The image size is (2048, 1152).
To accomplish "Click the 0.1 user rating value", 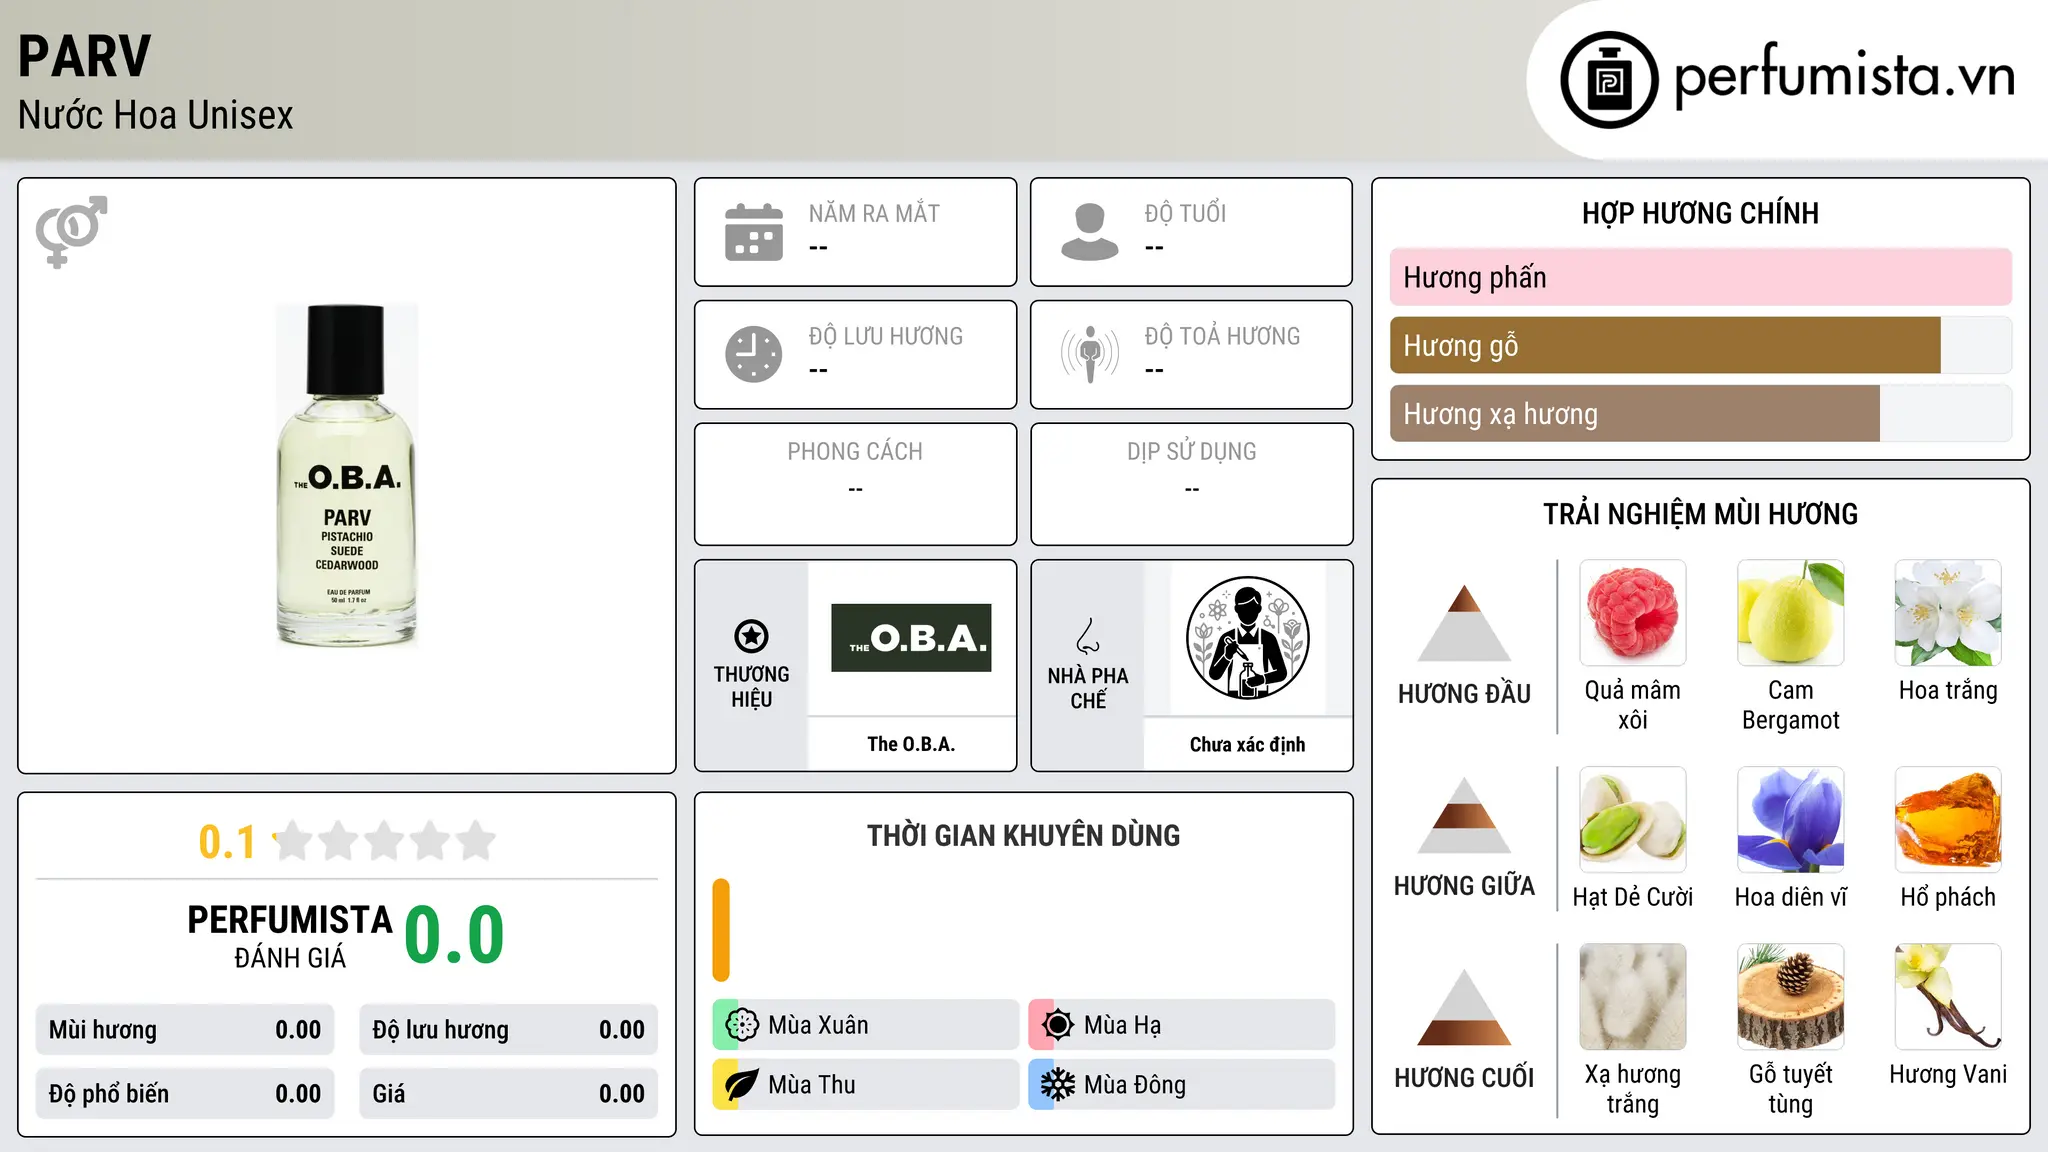I will coord(227,842).
